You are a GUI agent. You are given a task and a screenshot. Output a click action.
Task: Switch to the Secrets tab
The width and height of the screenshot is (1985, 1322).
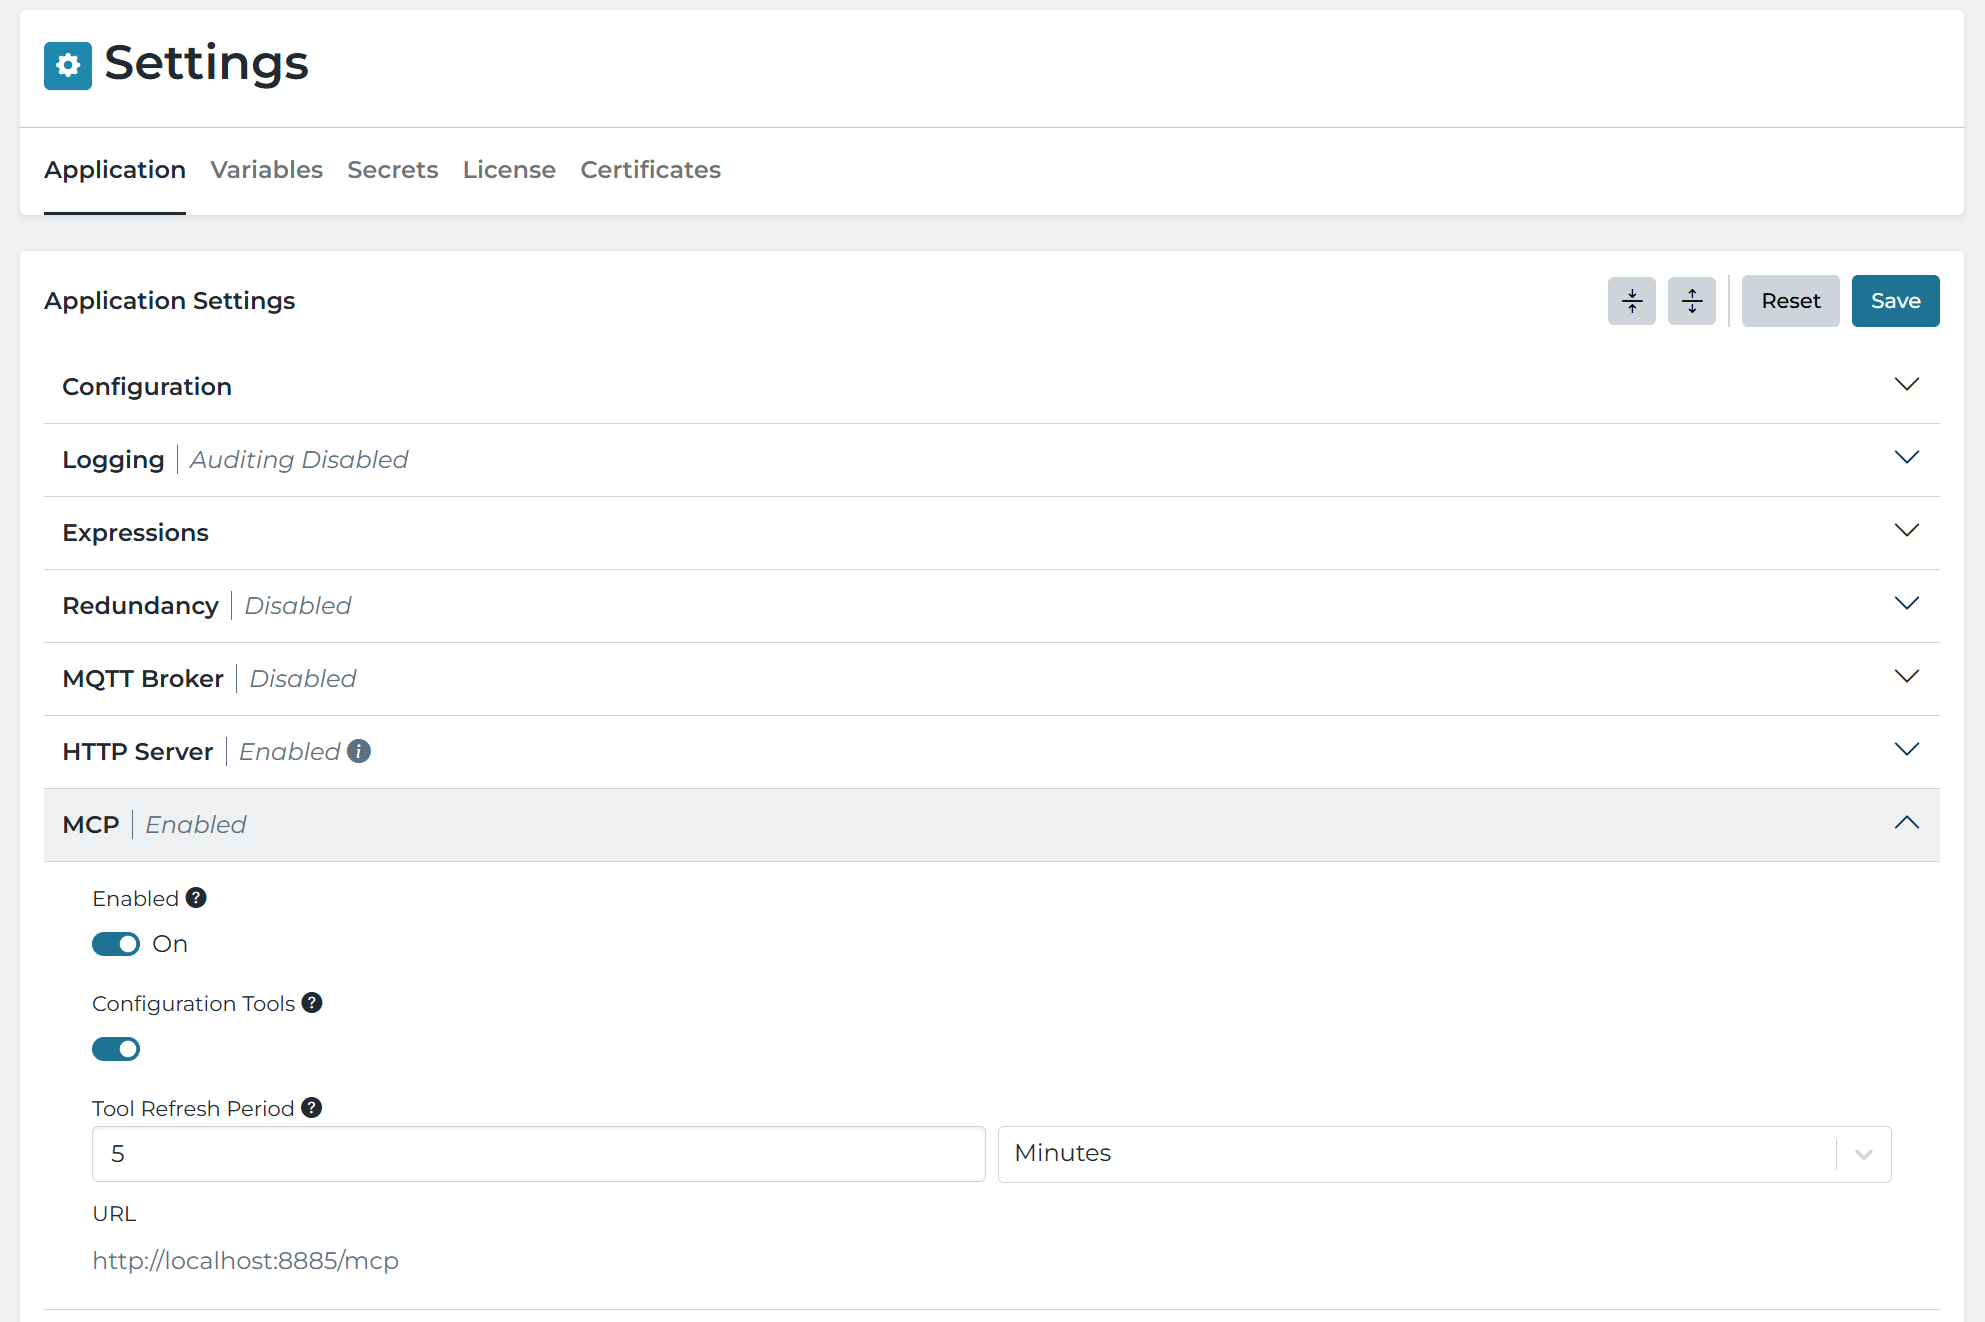coord(393,170)
